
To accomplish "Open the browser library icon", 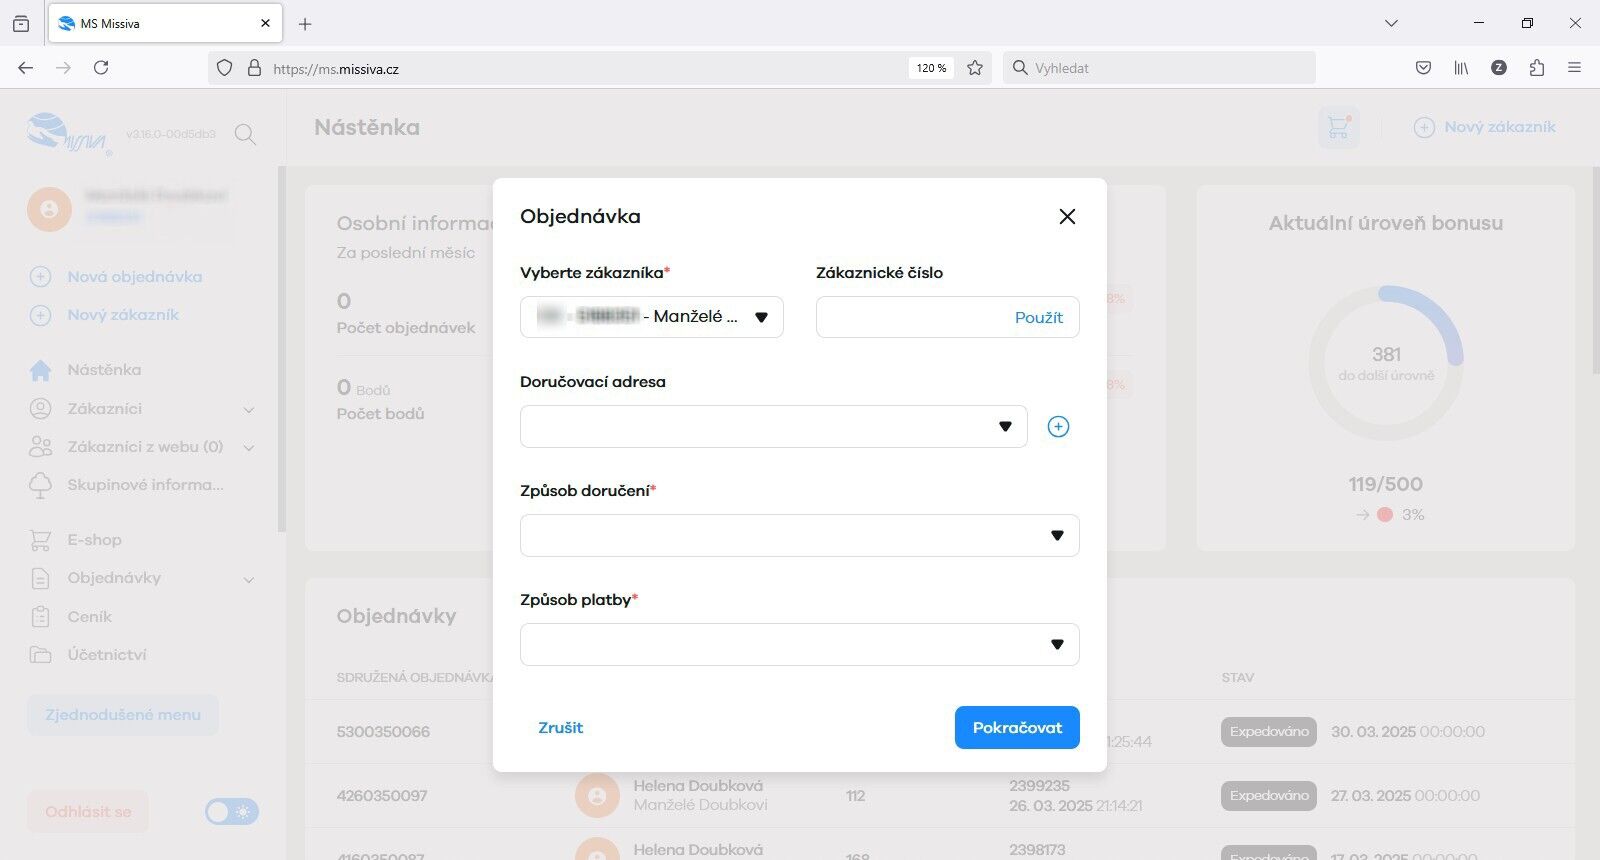I will tap(1461, 68).
